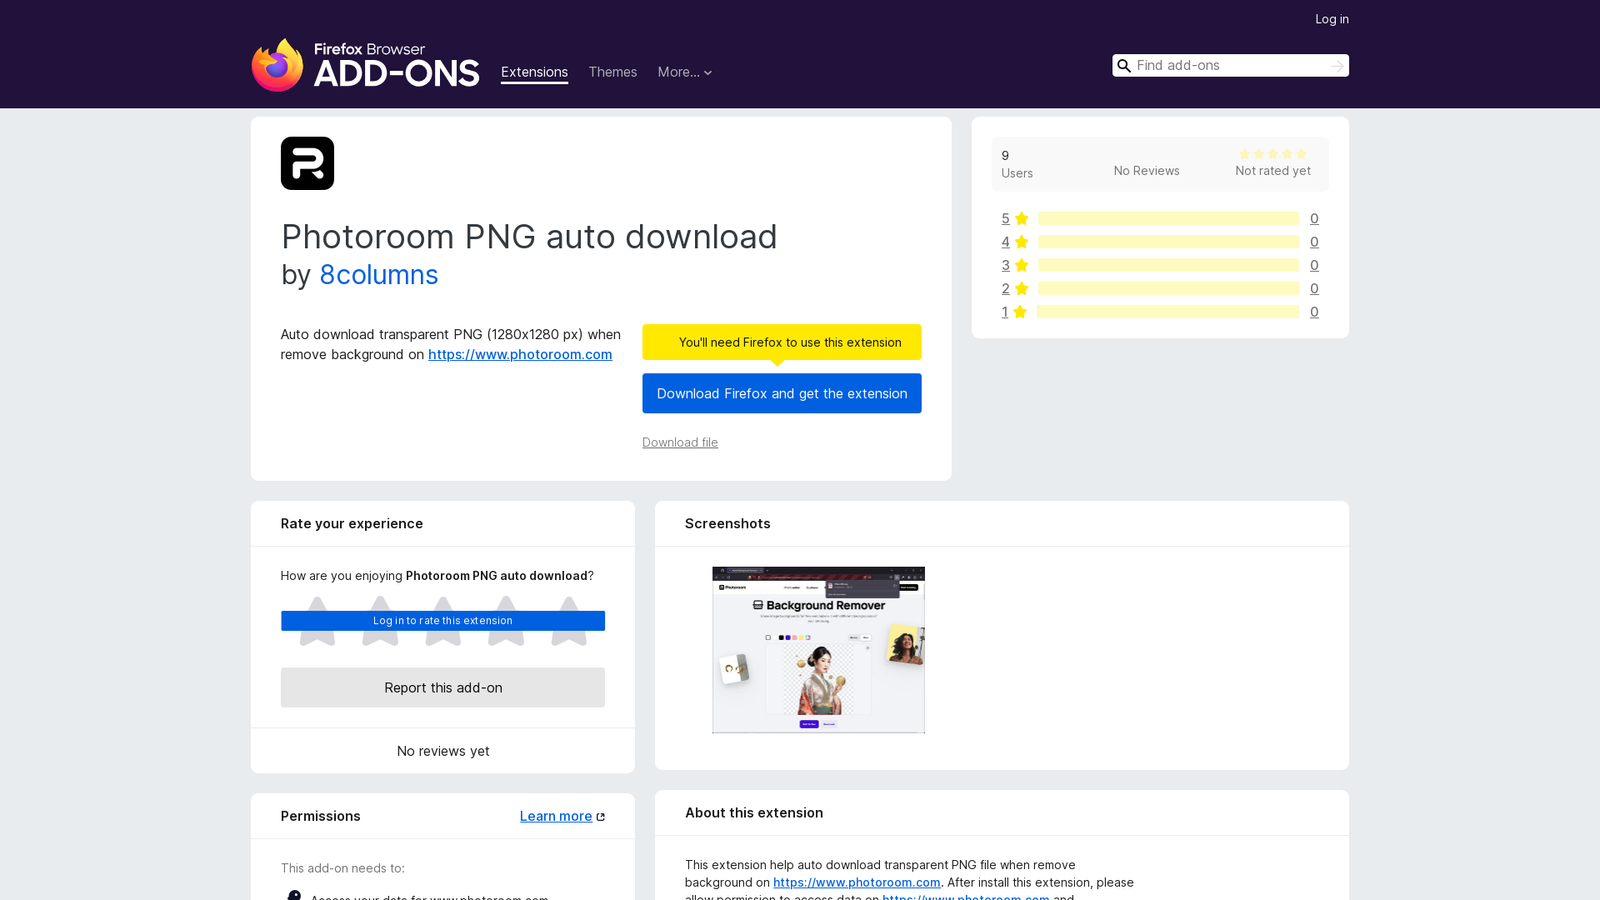Click the fourth rating star
The width and height of the screenshot is (1600, 900).
tap(506, 621)
